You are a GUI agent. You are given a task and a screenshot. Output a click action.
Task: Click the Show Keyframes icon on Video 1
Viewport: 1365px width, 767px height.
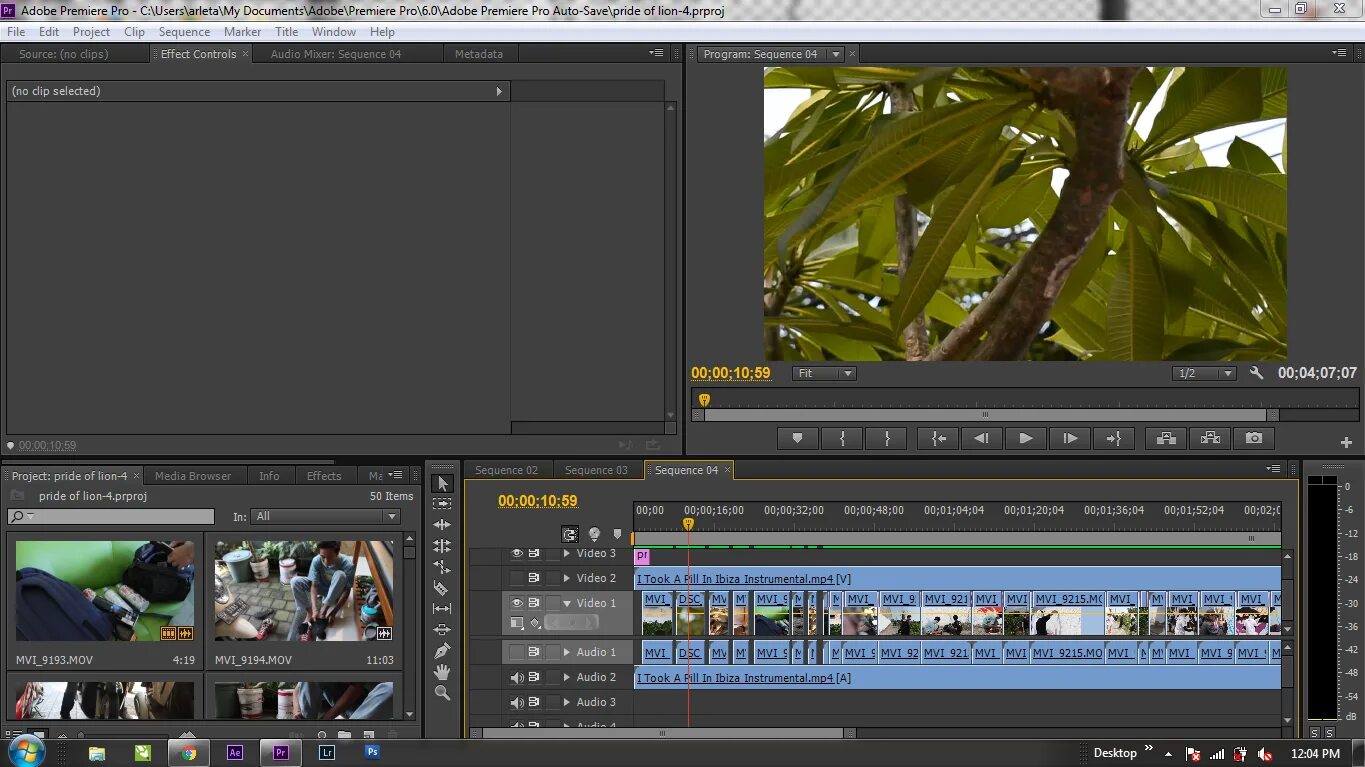tap(536, 623)
